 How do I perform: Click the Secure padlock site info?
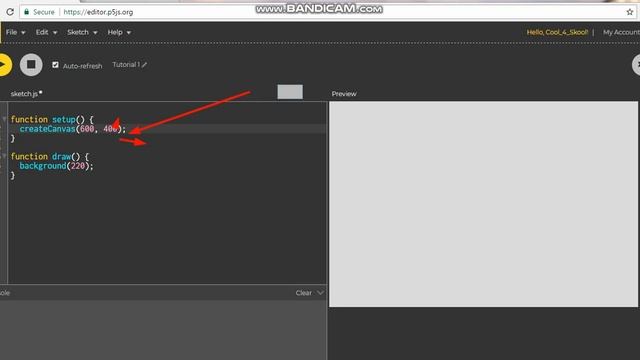(39, 12)
